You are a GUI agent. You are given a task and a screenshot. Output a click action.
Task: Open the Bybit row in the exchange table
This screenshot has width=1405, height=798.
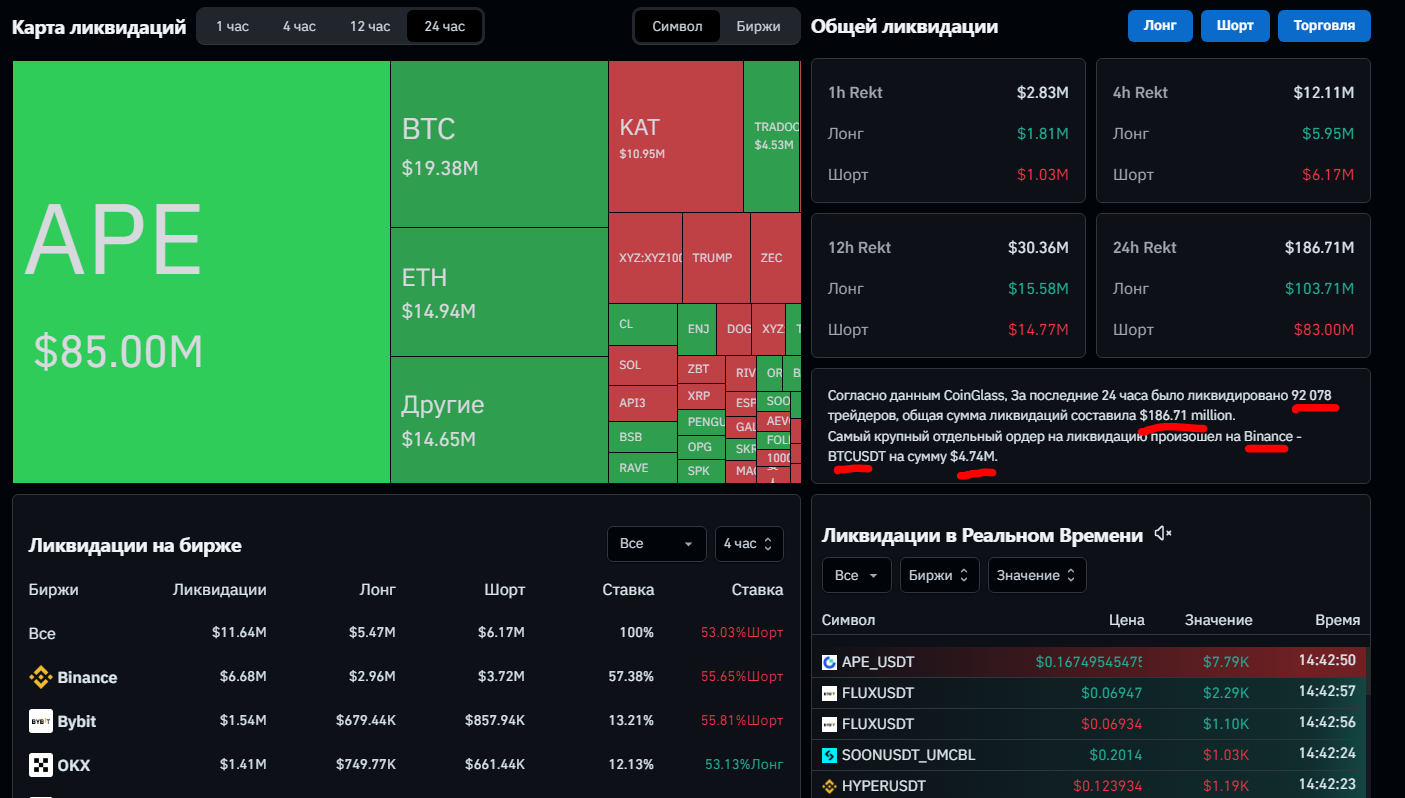(406, 721)
